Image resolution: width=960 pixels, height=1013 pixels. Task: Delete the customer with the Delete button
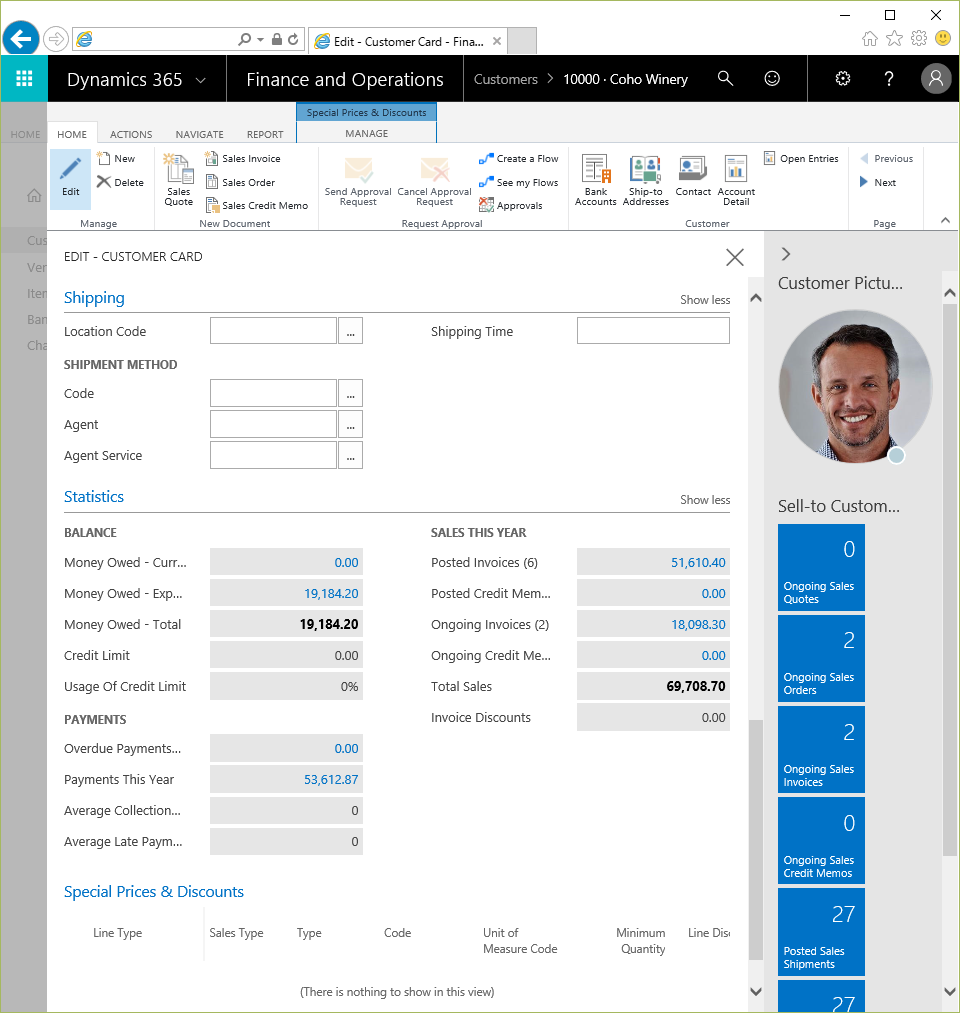(x=121, y=182)
